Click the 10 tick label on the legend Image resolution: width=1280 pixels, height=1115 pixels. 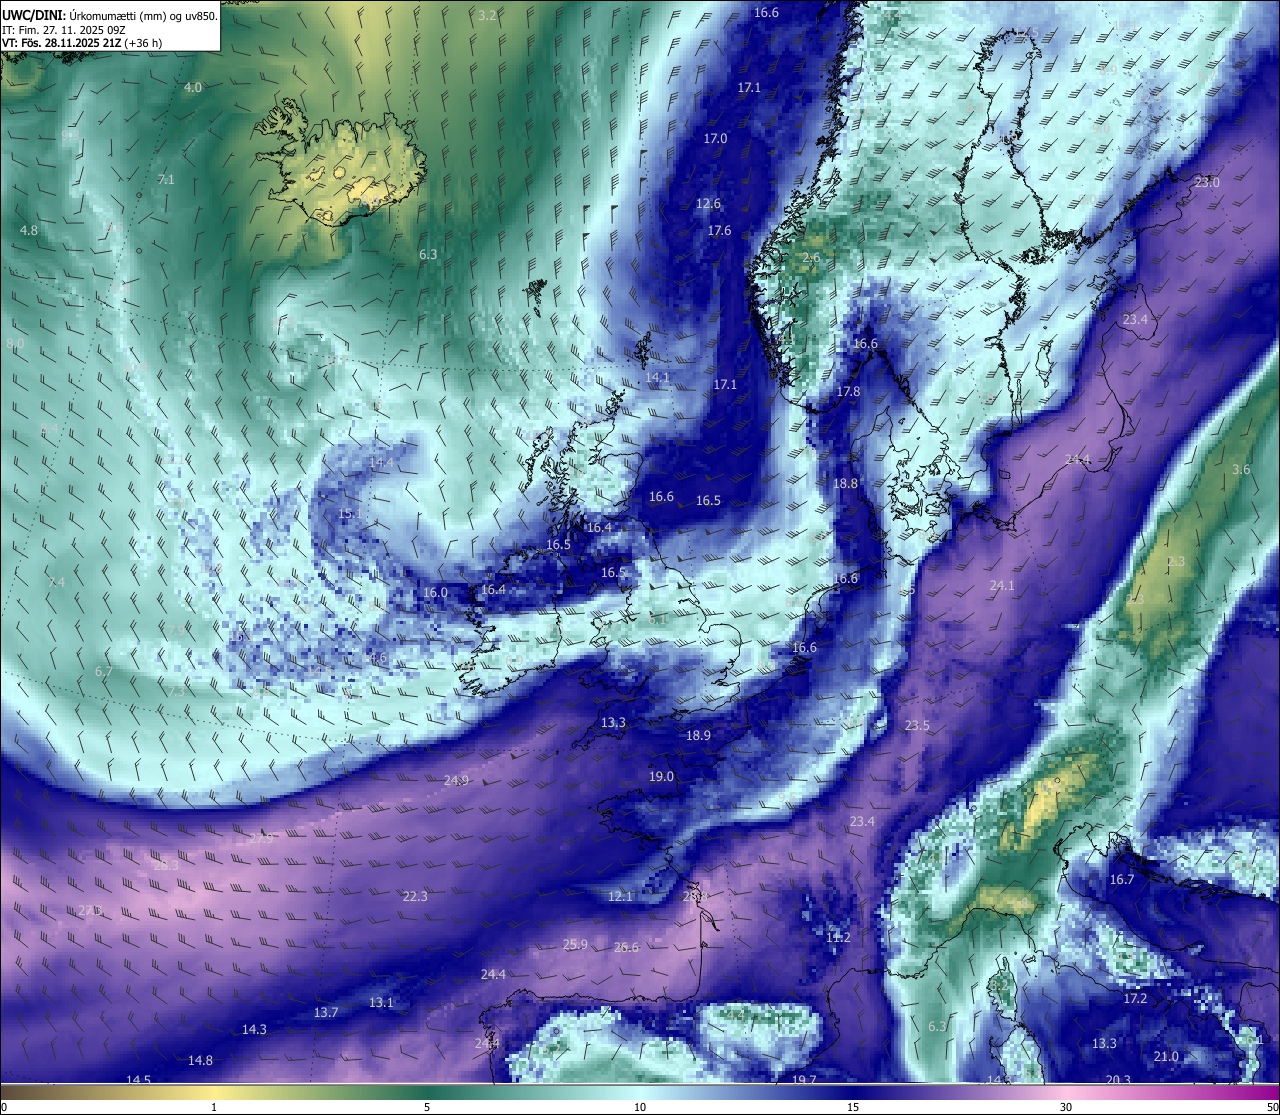(640, 1107)
